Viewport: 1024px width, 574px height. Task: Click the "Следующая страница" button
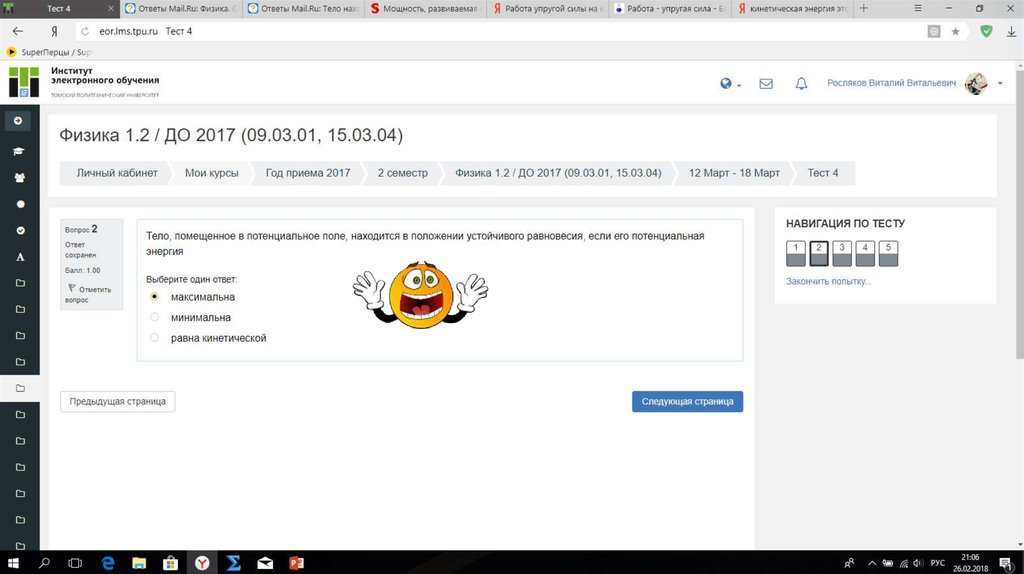click(x=687, y=401)
